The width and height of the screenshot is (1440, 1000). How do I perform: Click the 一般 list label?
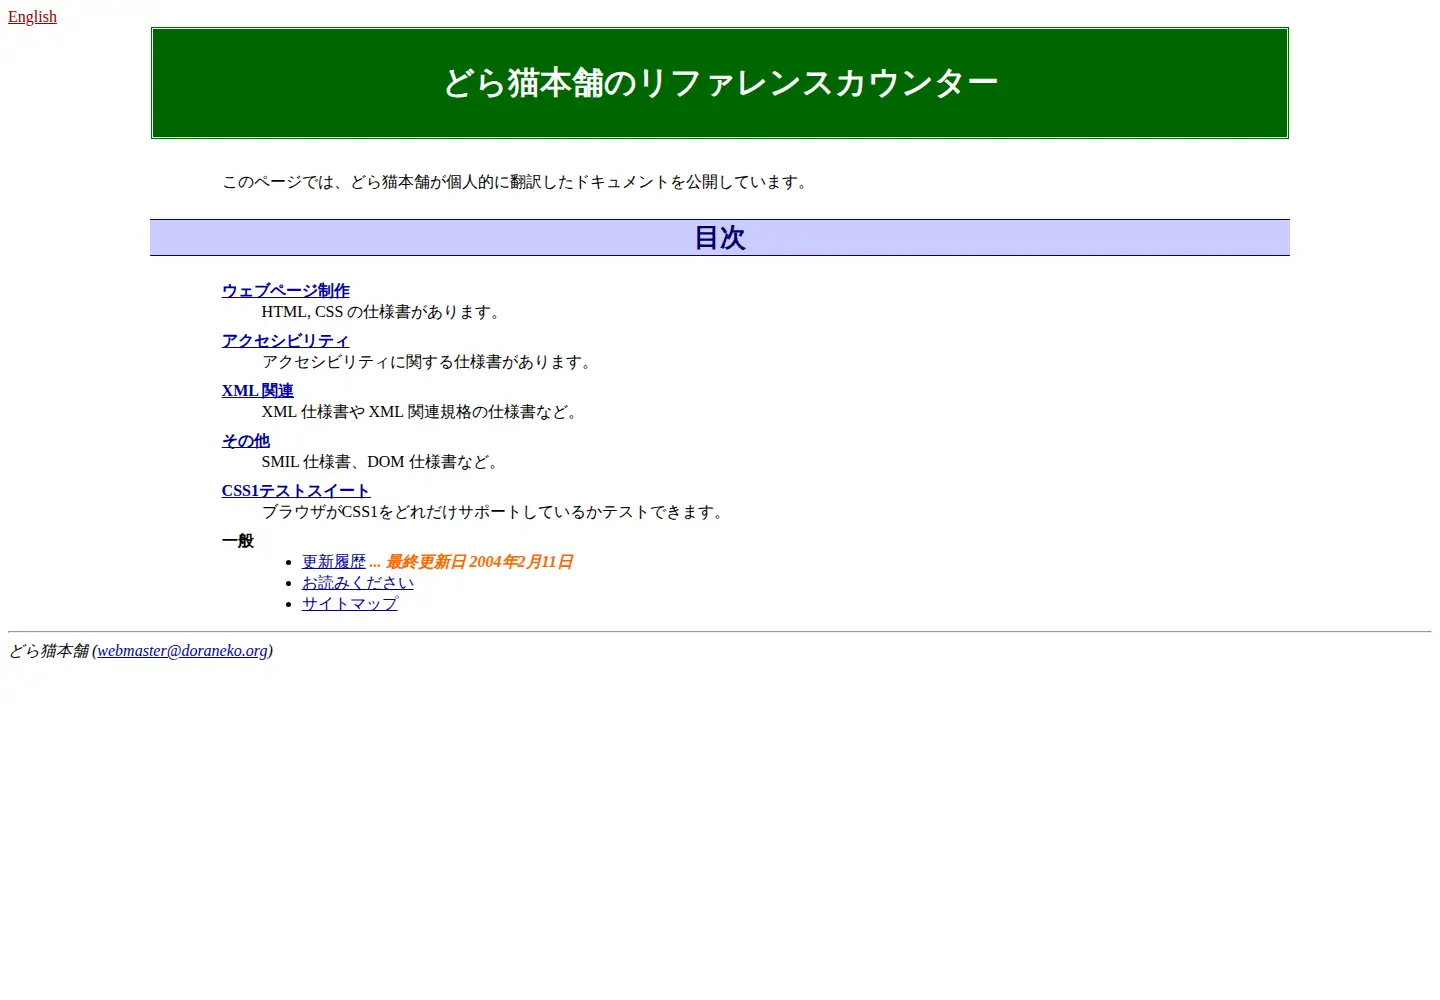[x=238, y=541]
